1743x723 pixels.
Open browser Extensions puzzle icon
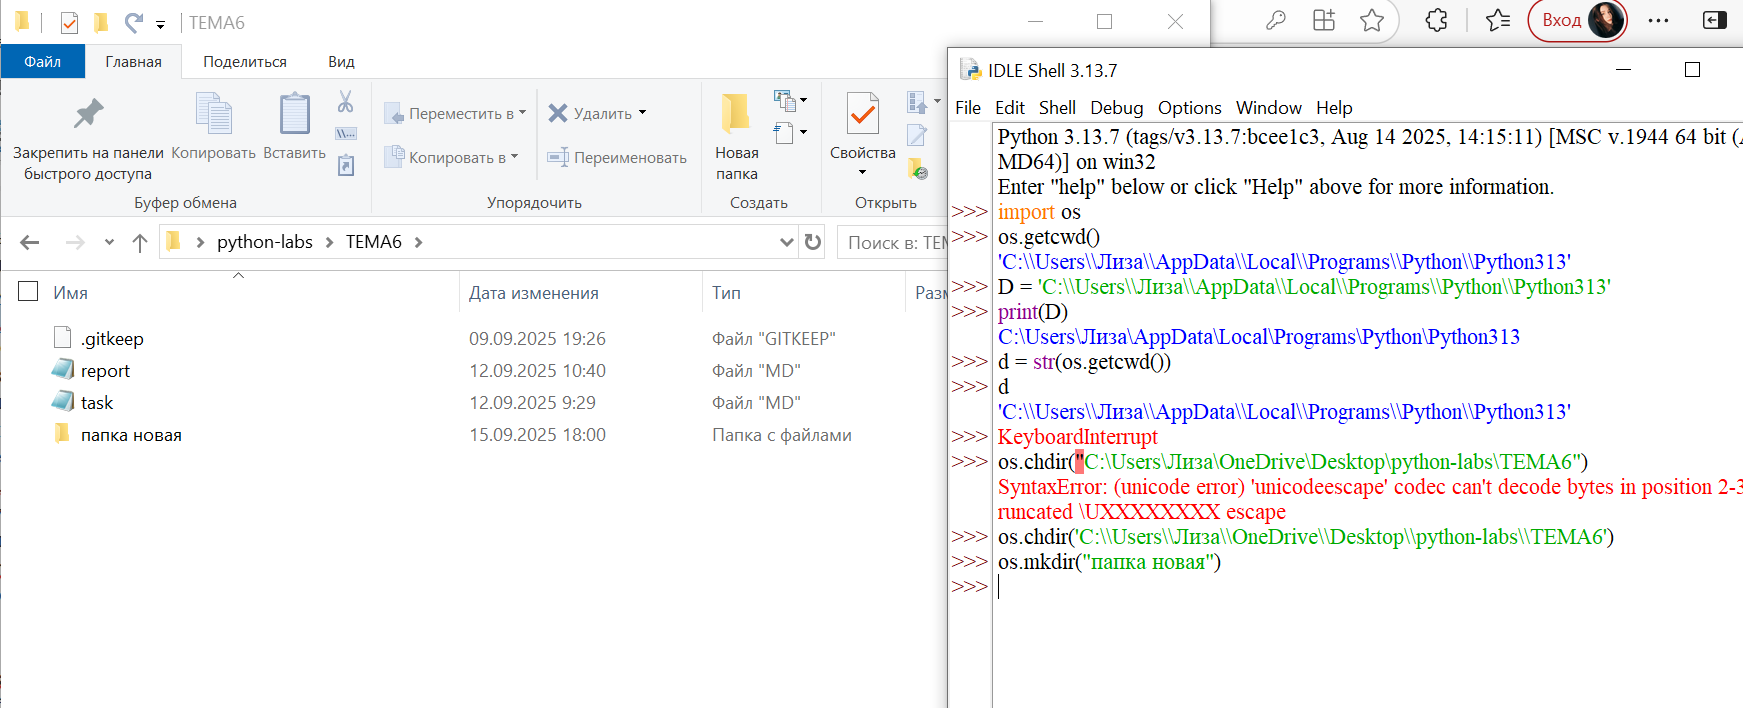tap(1436, 20)
